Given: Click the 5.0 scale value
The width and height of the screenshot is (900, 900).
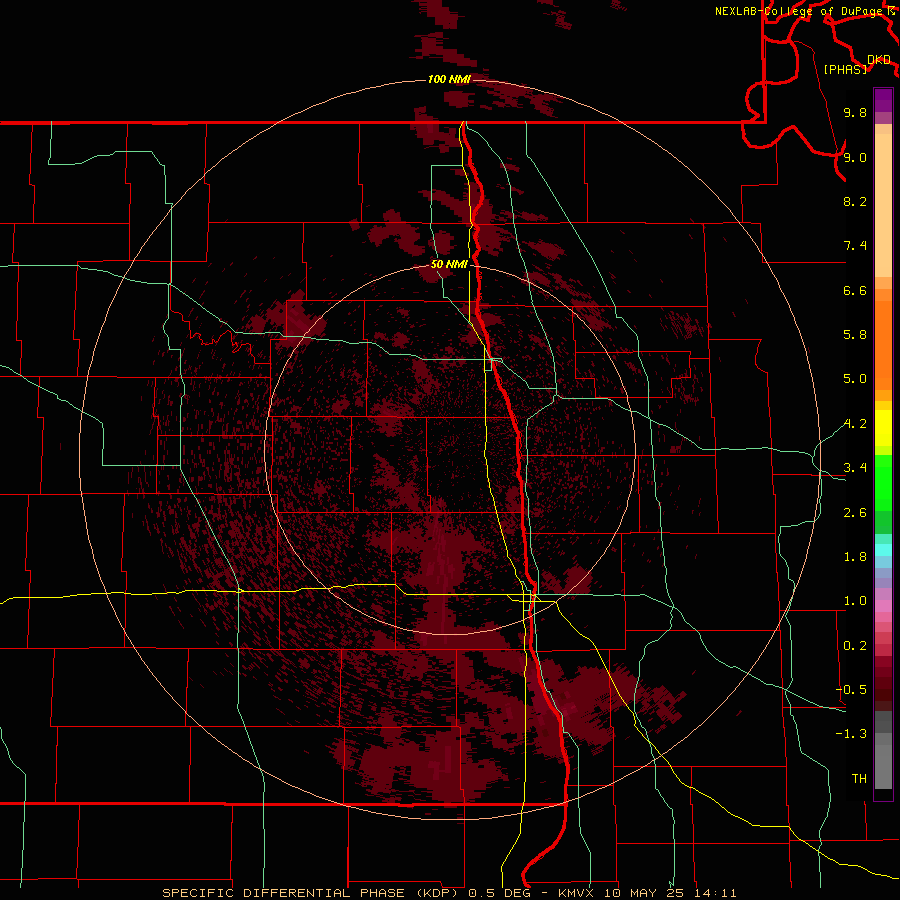Looking at the screenshot, I should pos(855,379).
